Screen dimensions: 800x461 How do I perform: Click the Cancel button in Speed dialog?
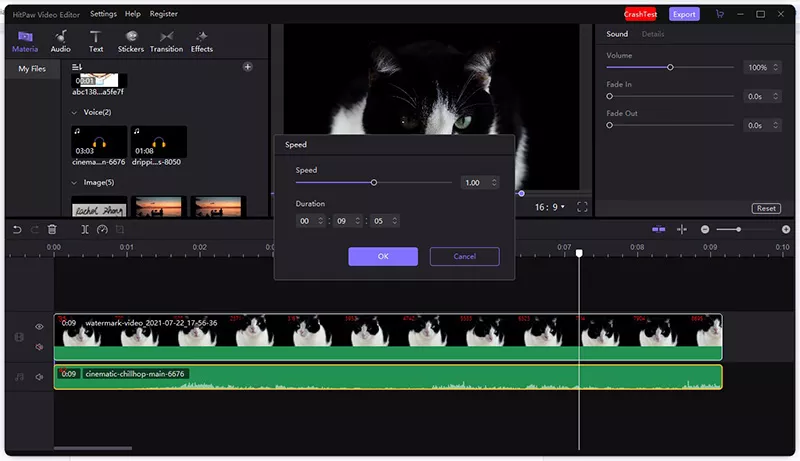[x=464, y=256]
